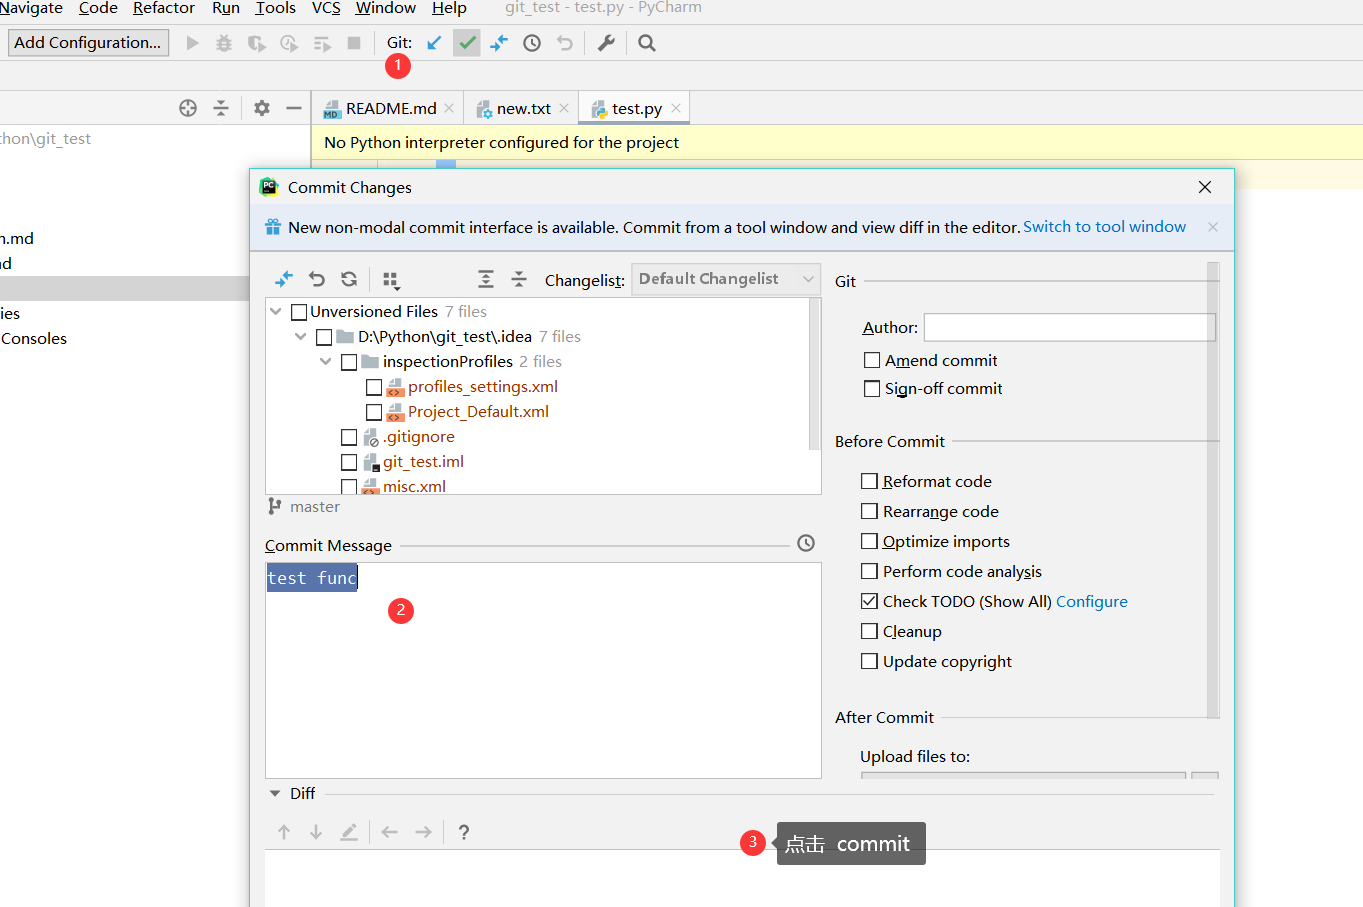
Task: Enable Sign-off commit checkbox
Action: (x=872, y=388)
